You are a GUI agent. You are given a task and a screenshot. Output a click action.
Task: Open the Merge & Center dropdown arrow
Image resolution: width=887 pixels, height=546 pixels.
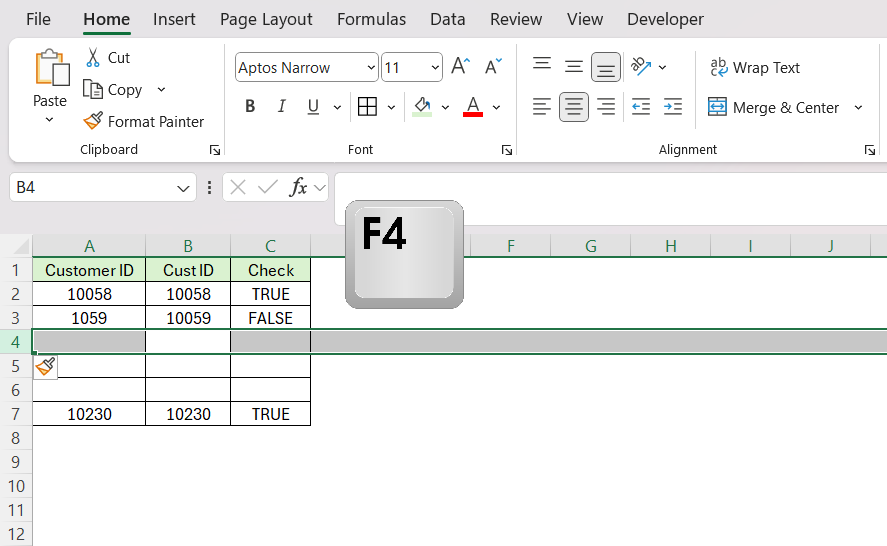pos(858,108)
